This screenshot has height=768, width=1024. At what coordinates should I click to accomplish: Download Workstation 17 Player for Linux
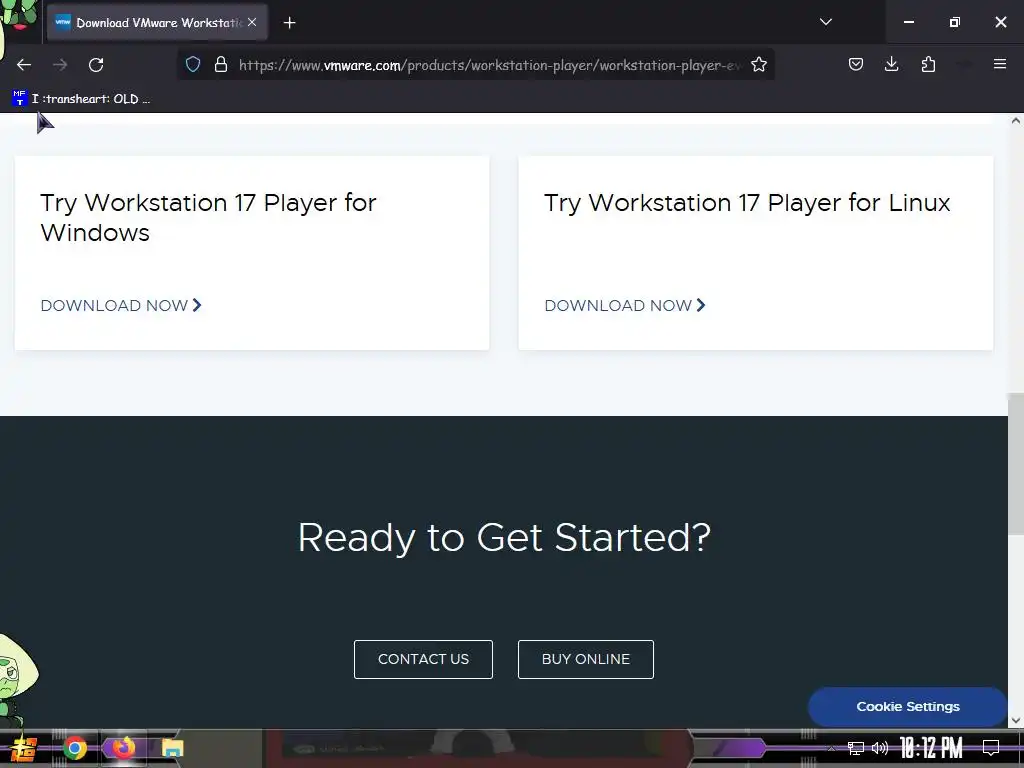coord(625,306)
